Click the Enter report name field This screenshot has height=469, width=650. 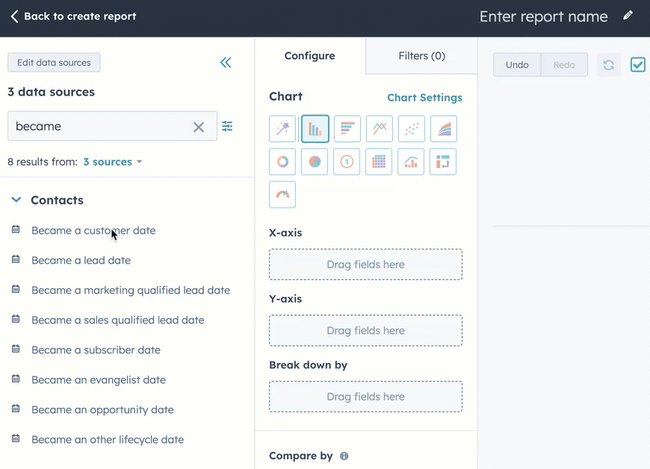pos(543,17)
